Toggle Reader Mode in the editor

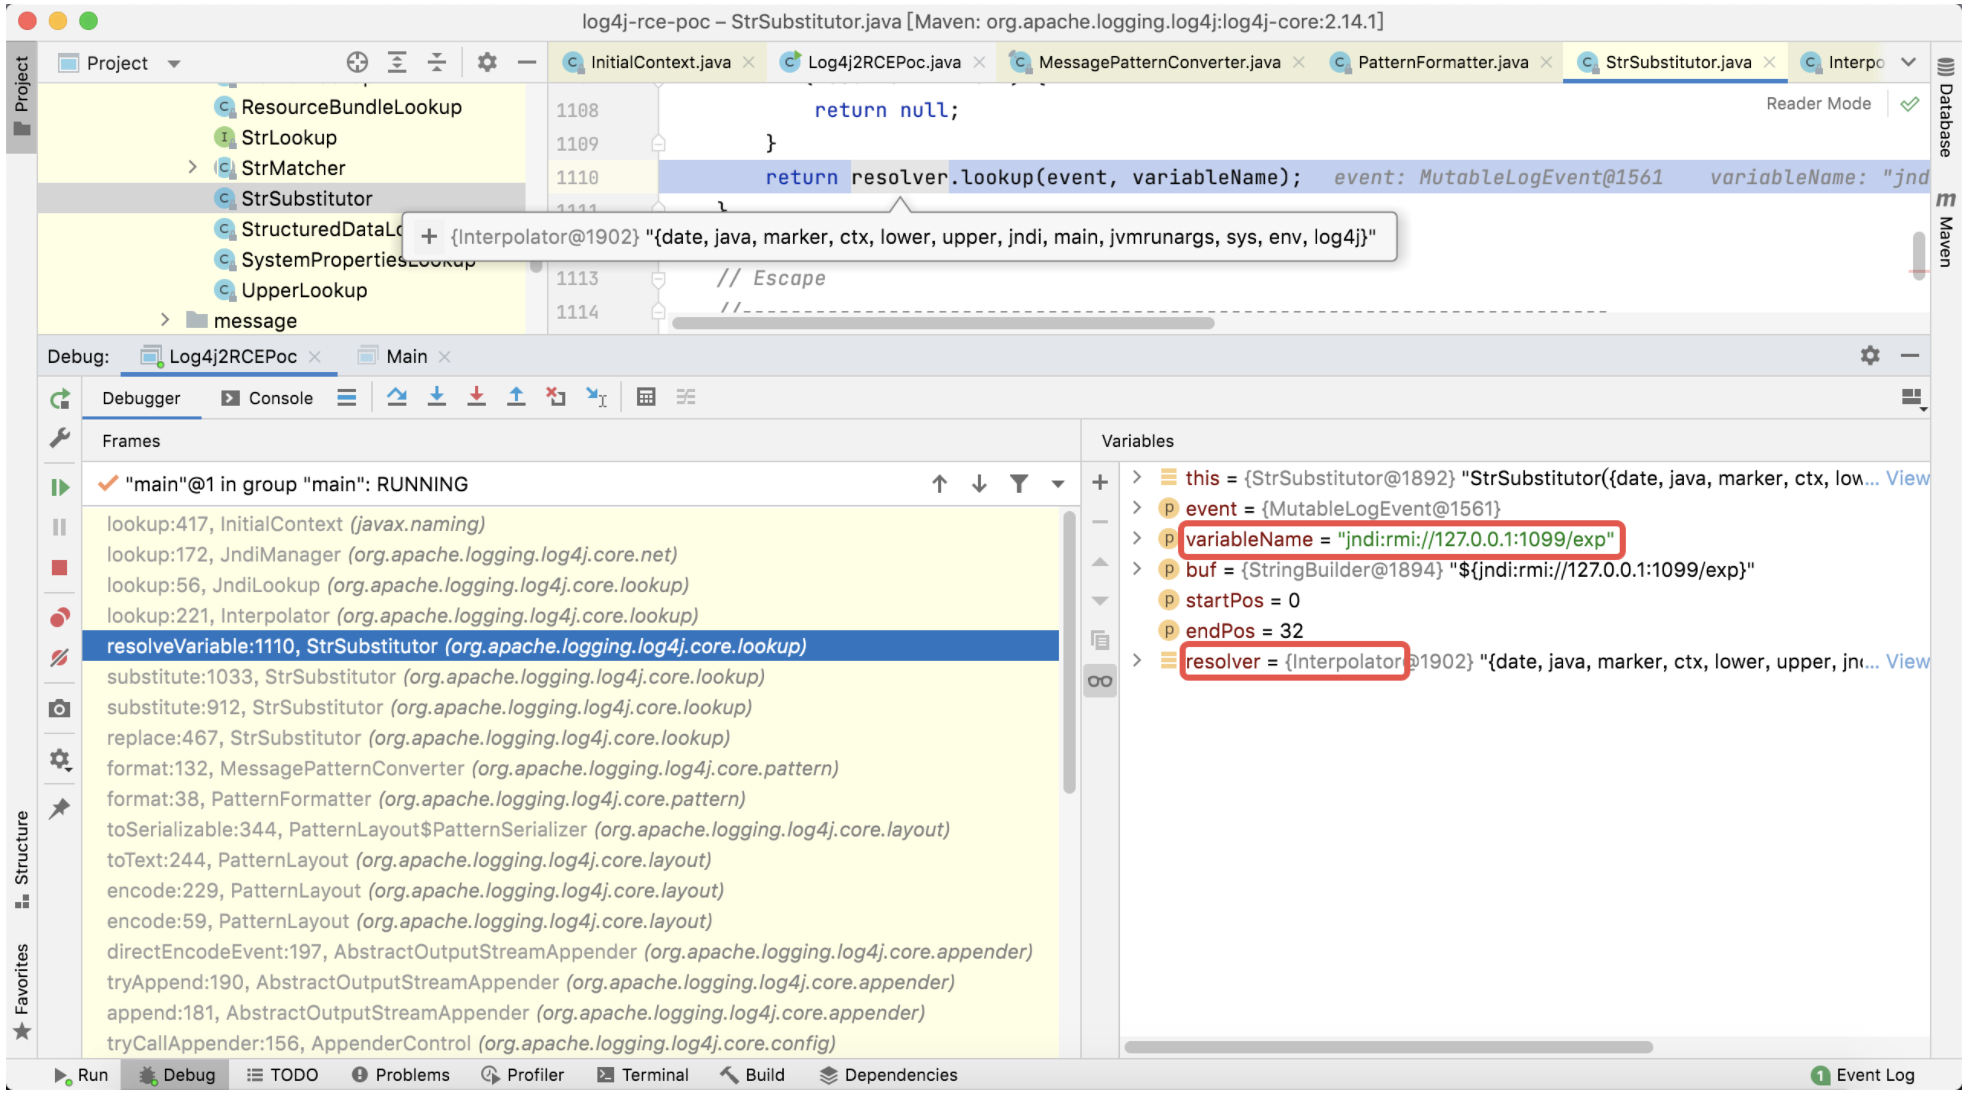click(x=1818, y=103)
